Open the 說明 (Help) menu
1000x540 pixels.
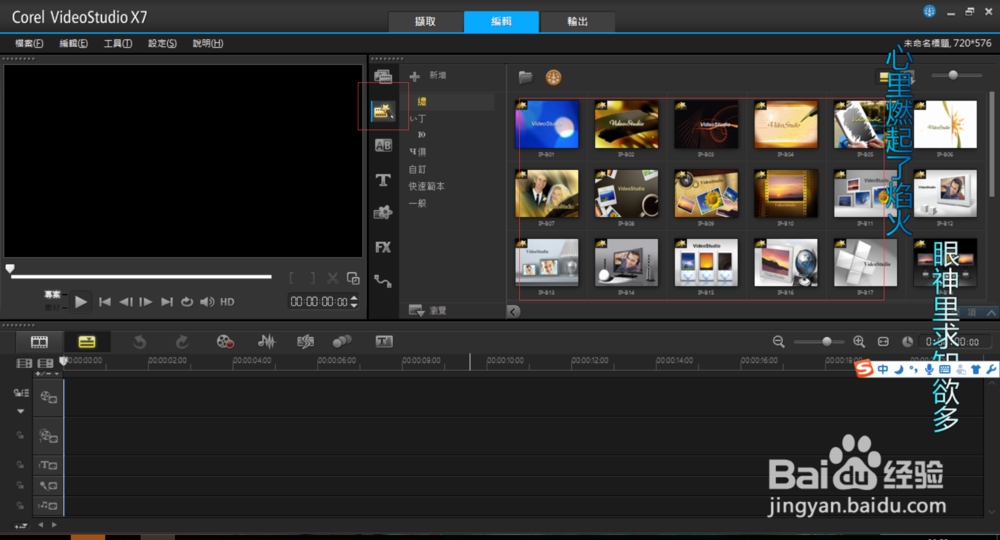(207, 43)
